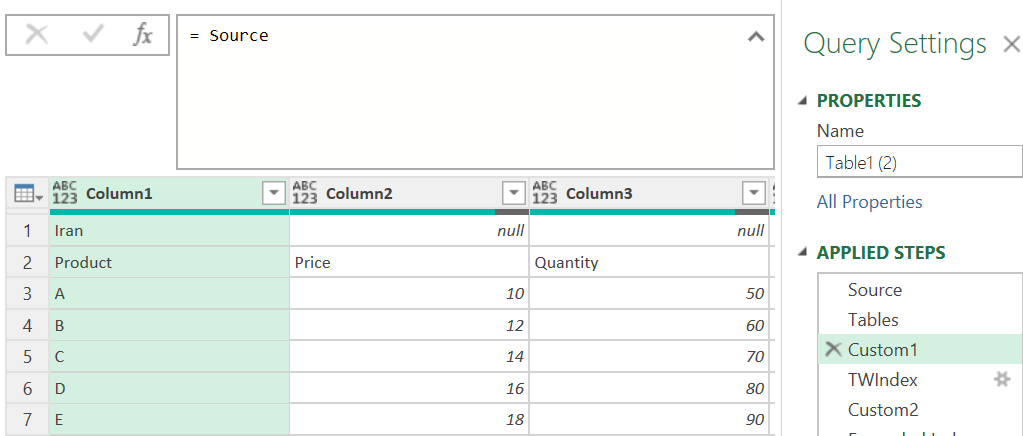The width and height of the screenshot is (1023, 436).
Task: Open the fx function icon
Action: click(142, 35)
